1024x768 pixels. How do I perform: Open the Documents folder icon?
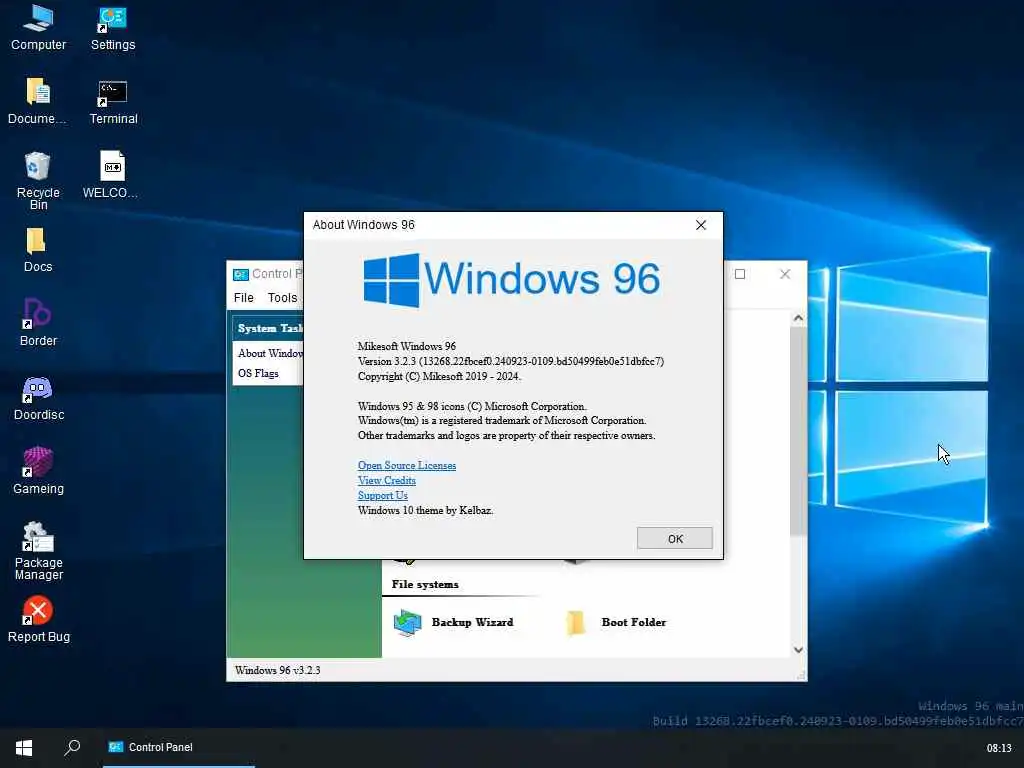pyautogui.click(x=38, y=101)
